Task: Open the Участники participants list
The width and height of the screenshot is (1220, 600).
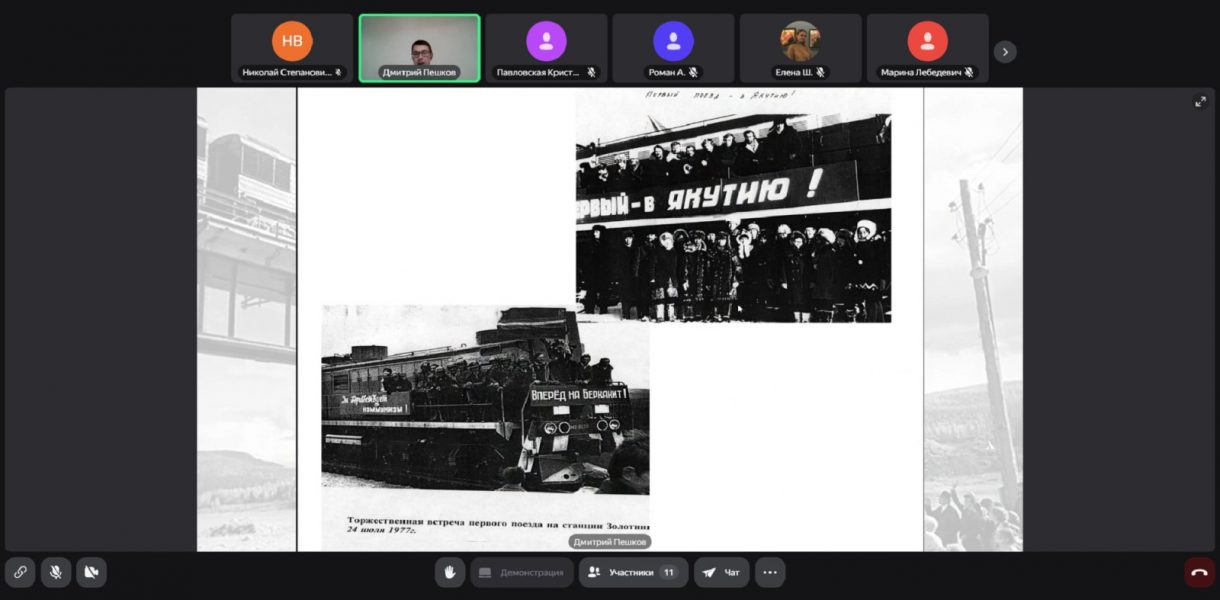Action: [620, 572]
